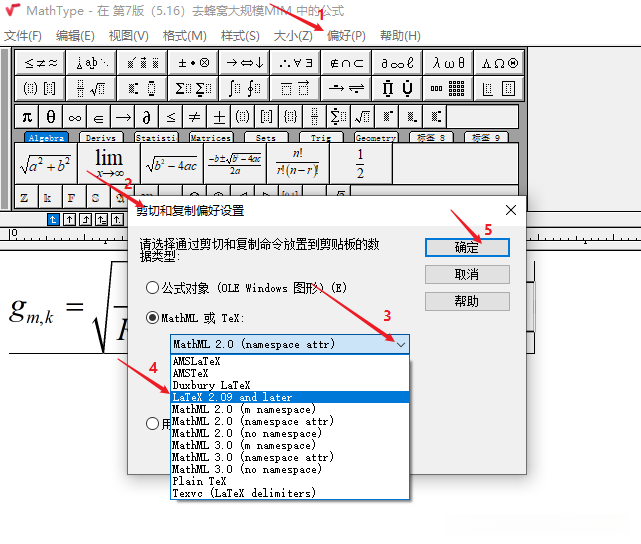Image resolution: width=641 pixels, height=544 pixels.
Task: Insert the infinity symbol from small bar
Action: 75,117
